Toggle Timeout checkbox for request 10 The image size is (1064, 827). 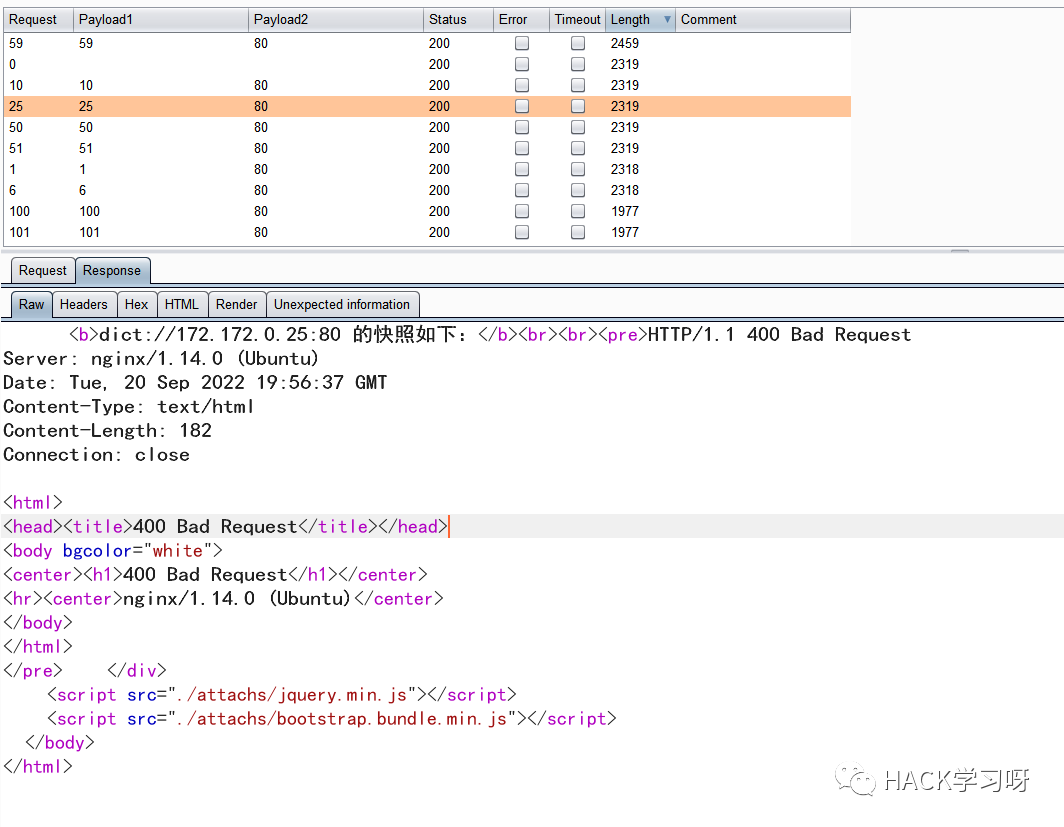point(577,85)
